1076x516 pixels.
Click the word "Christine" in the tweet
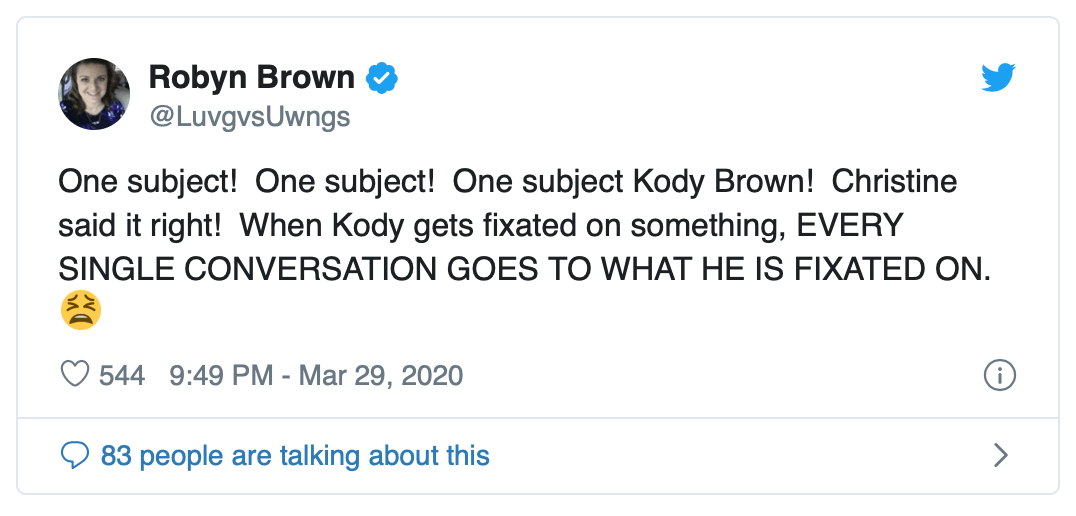pyautogui.click(x=894, y=182)
